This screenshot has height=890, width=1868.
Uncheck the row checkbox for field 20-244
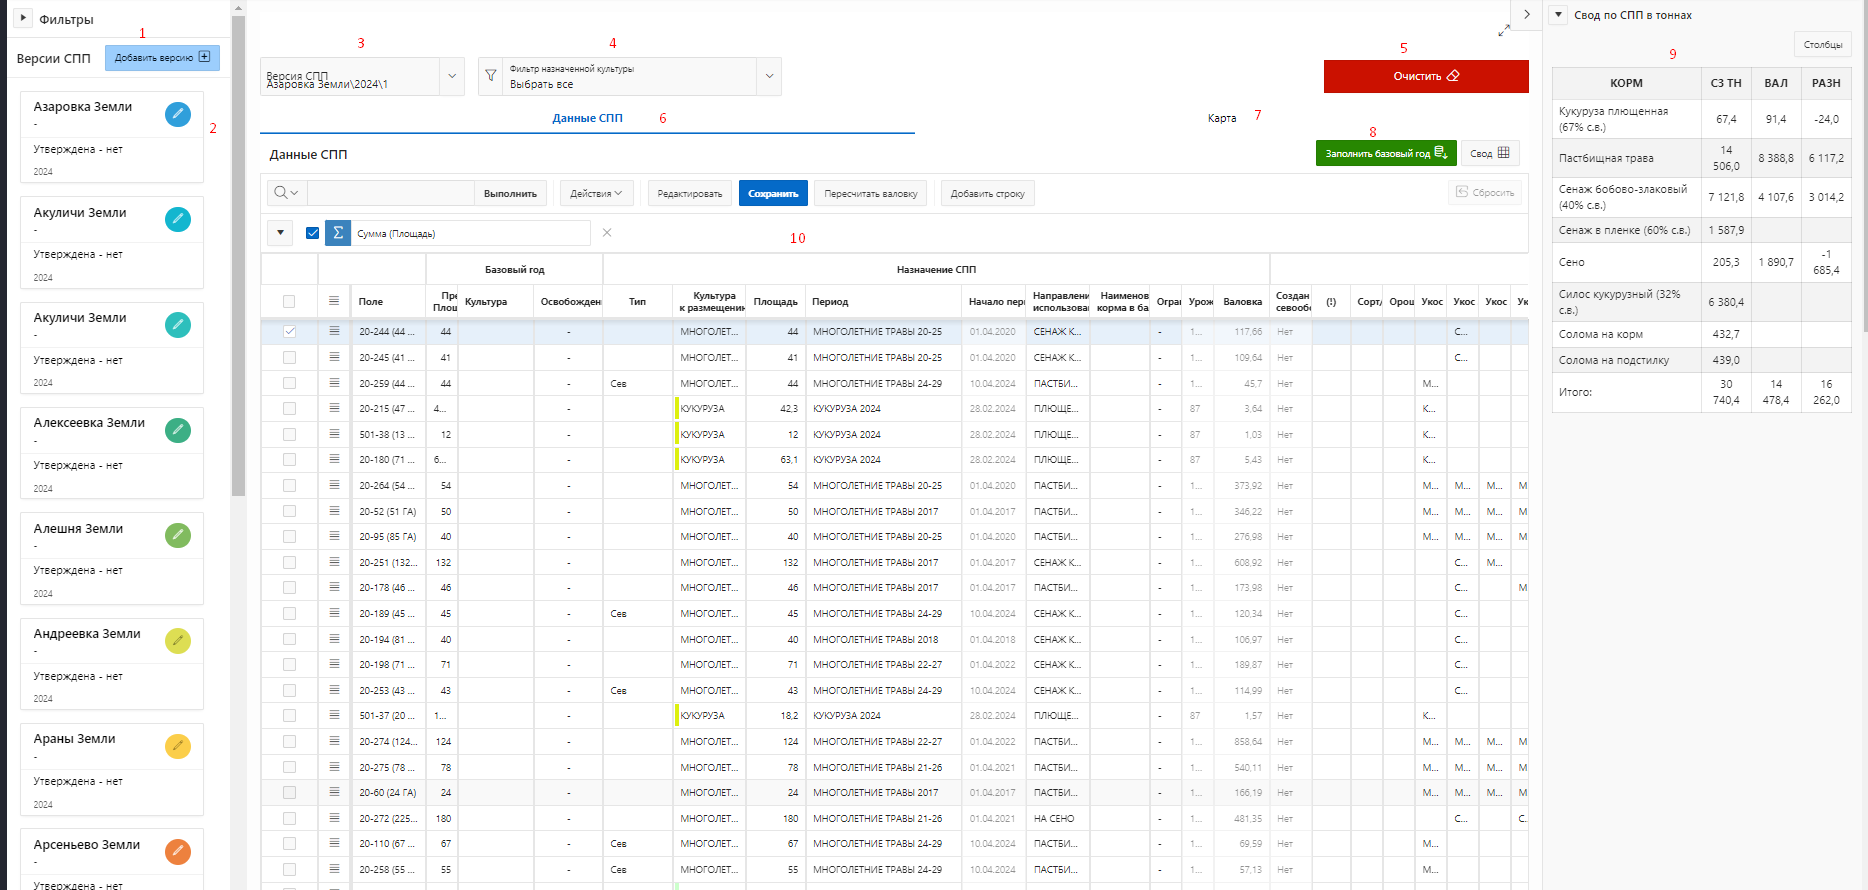tap(289, 331)
